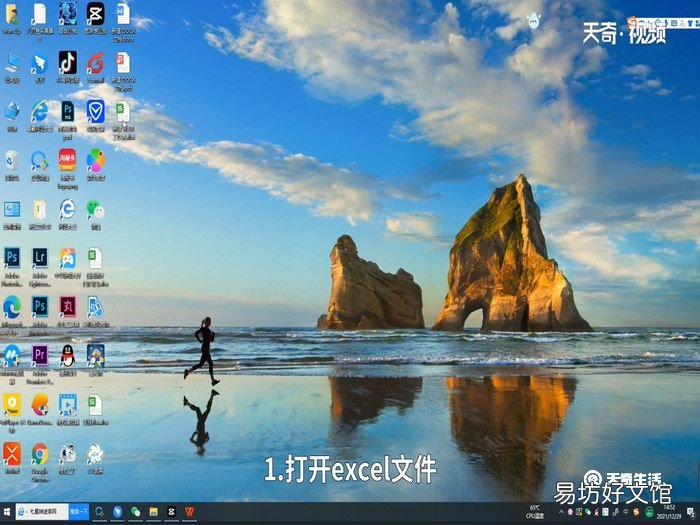Focus the taskbar search box with IE logo
Screen dimensions: 700x525
42,512
